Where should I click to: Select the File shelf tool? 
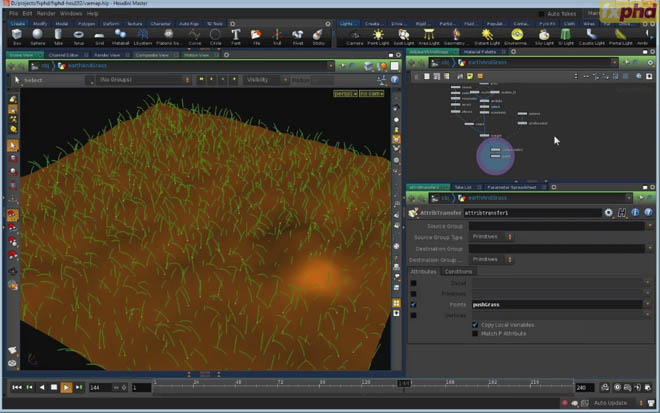pyautogui.click(x=256, y=36)
